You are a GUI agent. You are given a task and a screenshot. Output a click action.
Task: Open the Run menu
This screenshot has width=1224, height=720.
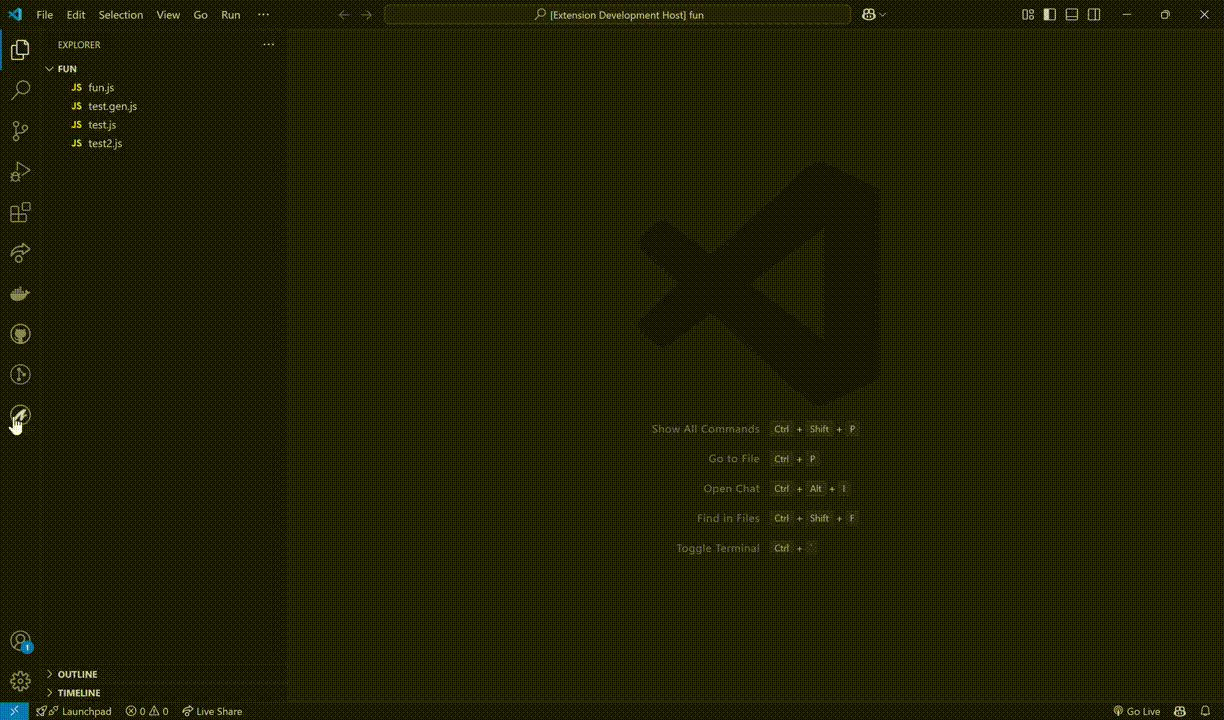(231, 15)
